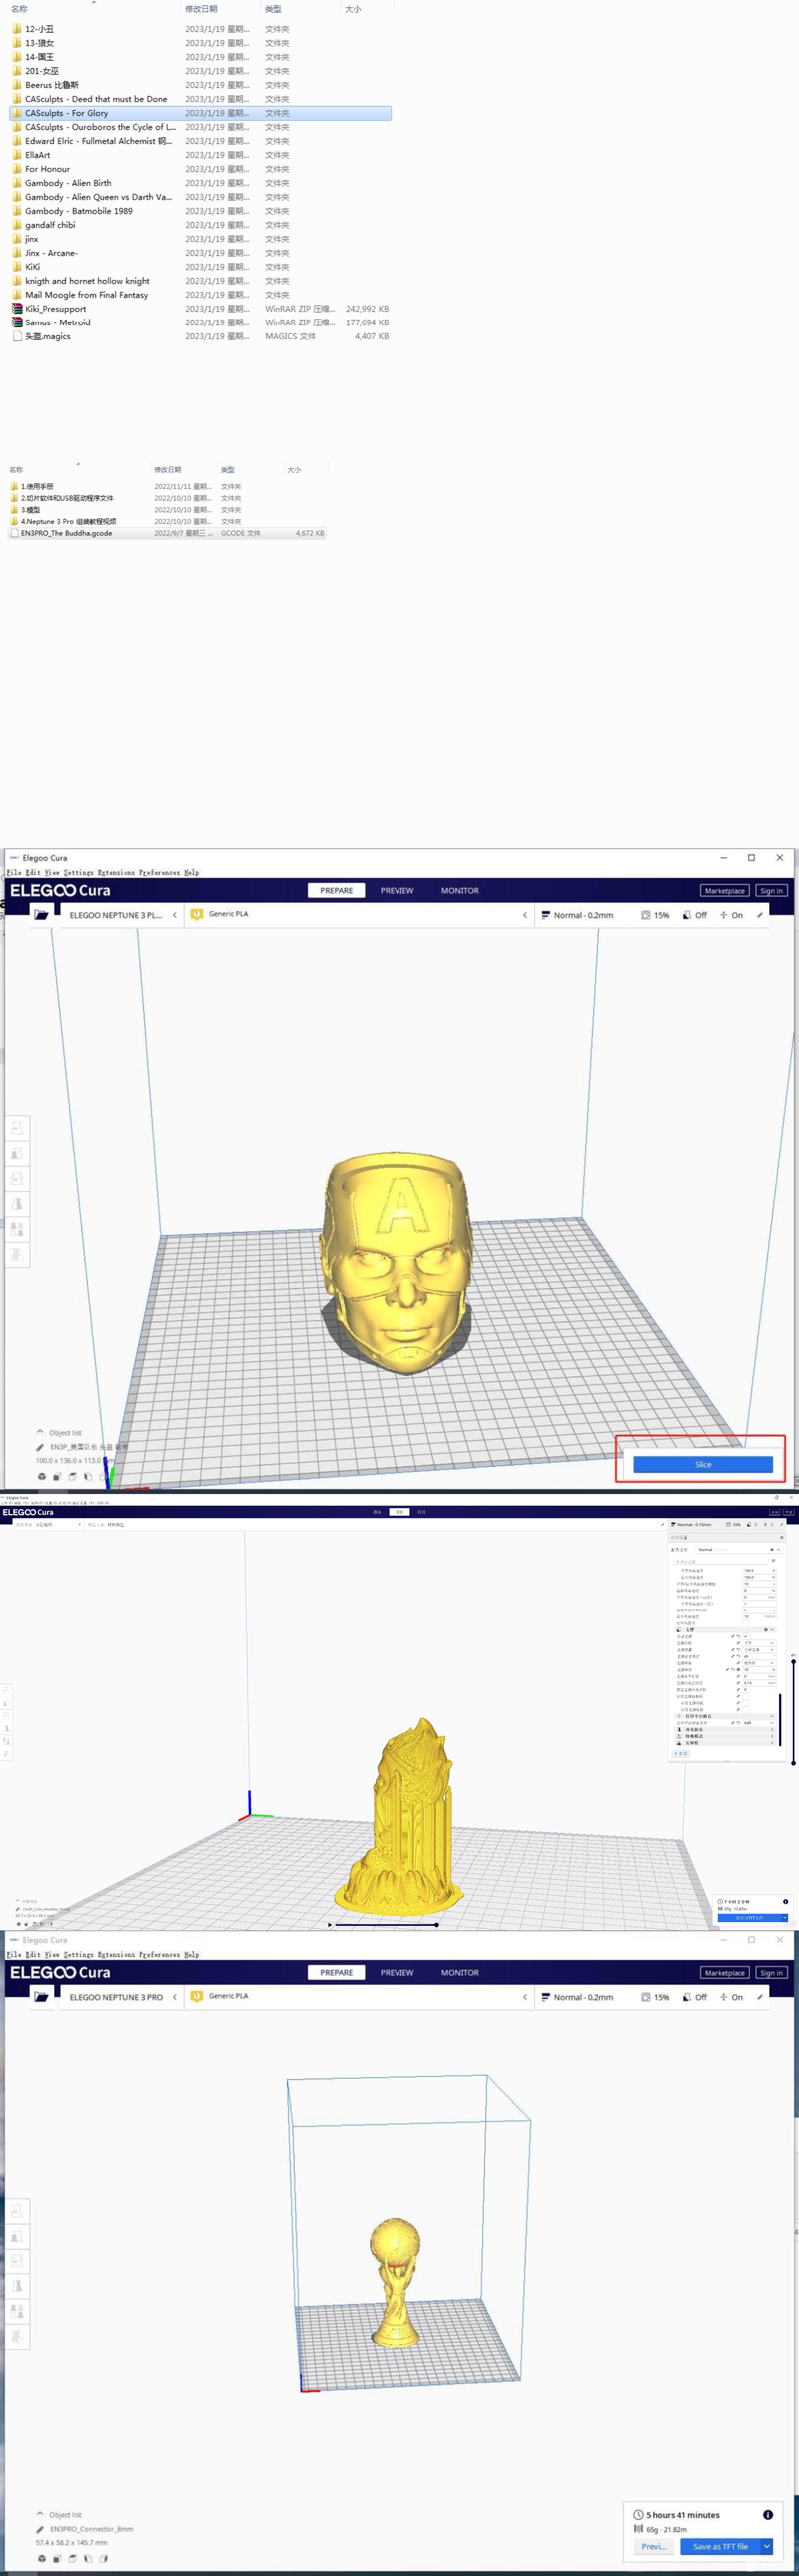Open file icon in trophy Cura window
799x2576 pixels.
click(41, 1996)
